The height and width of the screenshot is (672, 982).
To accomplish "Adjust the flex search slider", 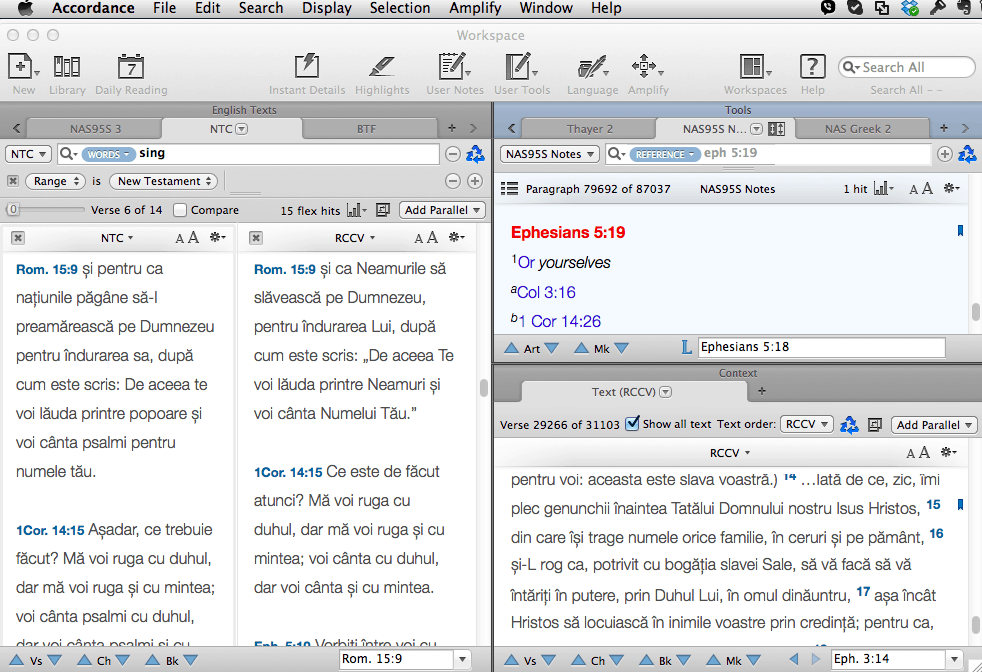I will 13,209.
